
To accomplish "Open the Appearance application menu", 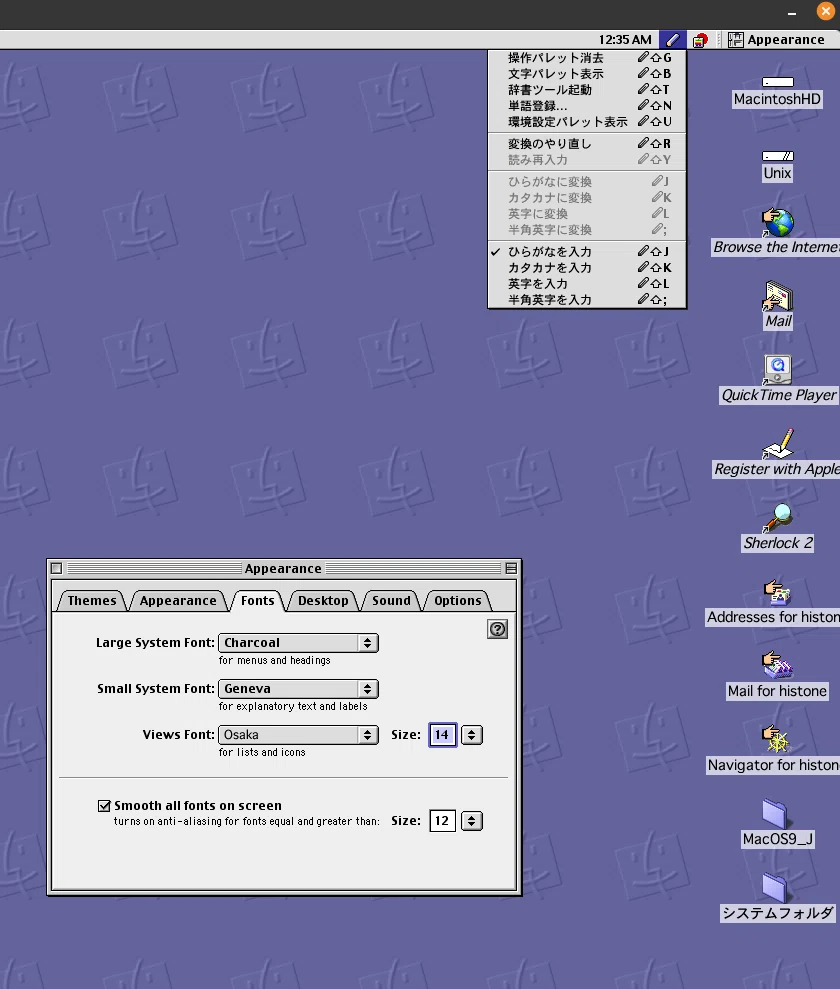I will coord(776,40).
